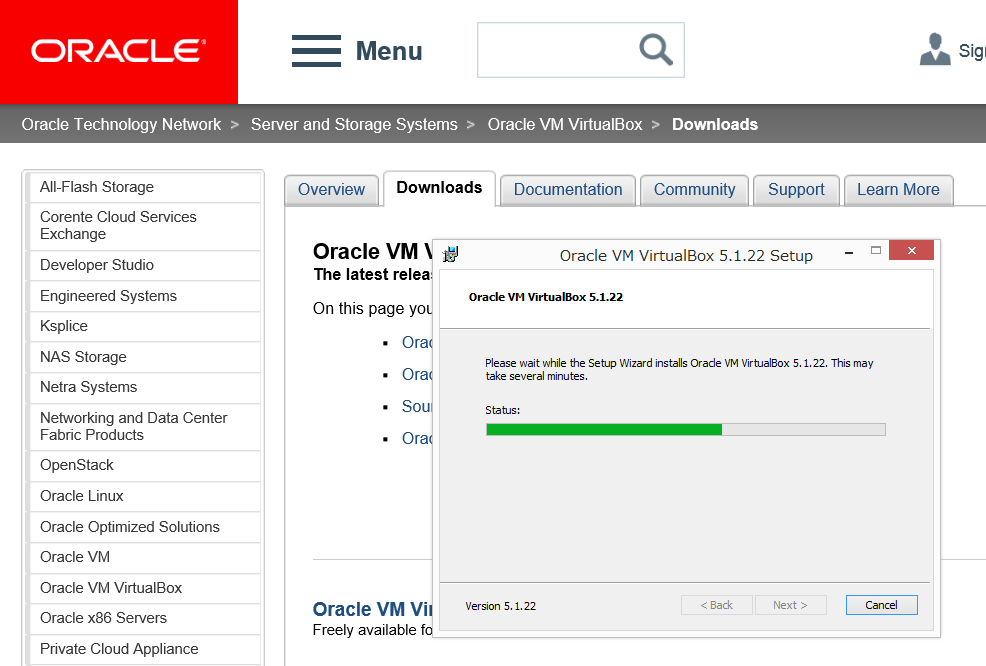Click the Version 5.1.22 label
Screen dimensions: 986x666
501,606
